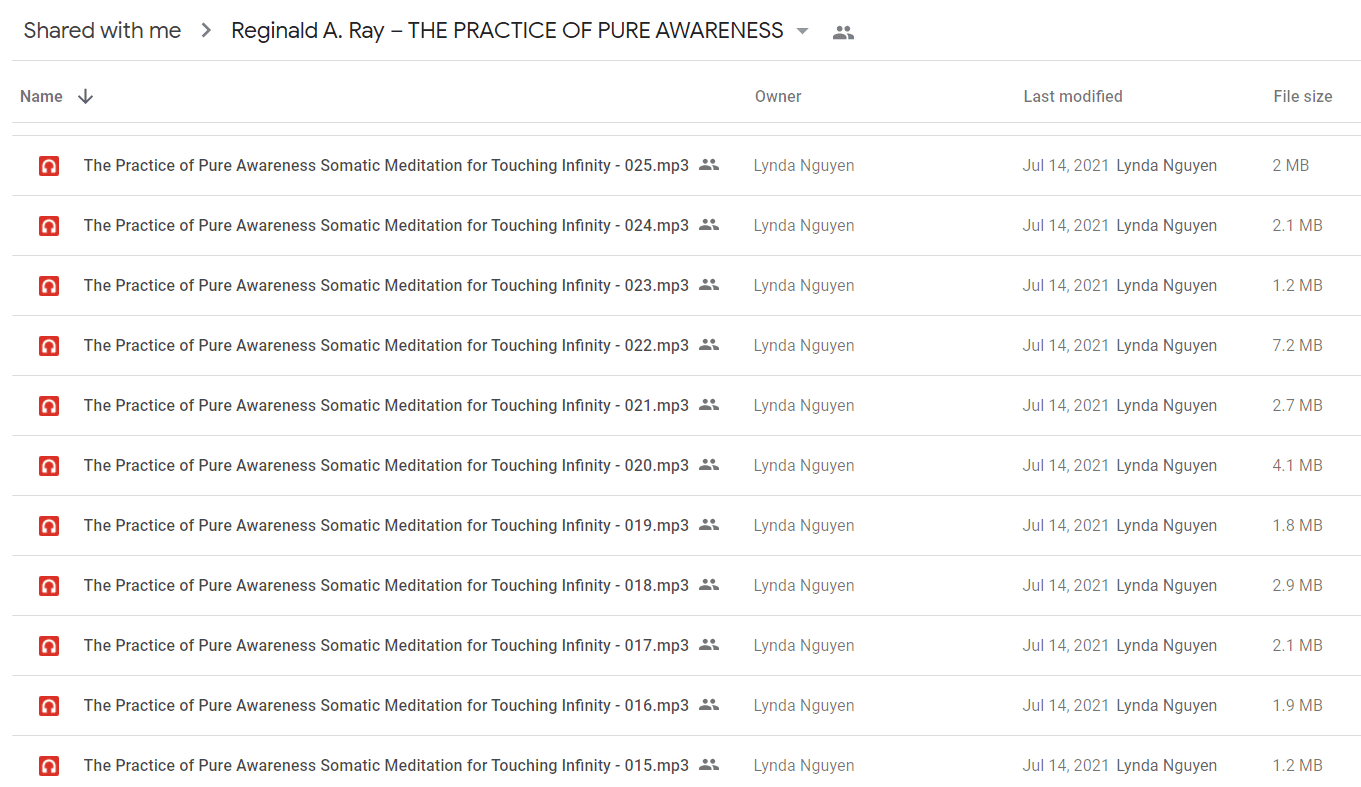Click the Jul 14, 2021 date for 016.mp3
Image resolution: width=1361 pixels, height=787 pixels.
tap(1066, 706)
